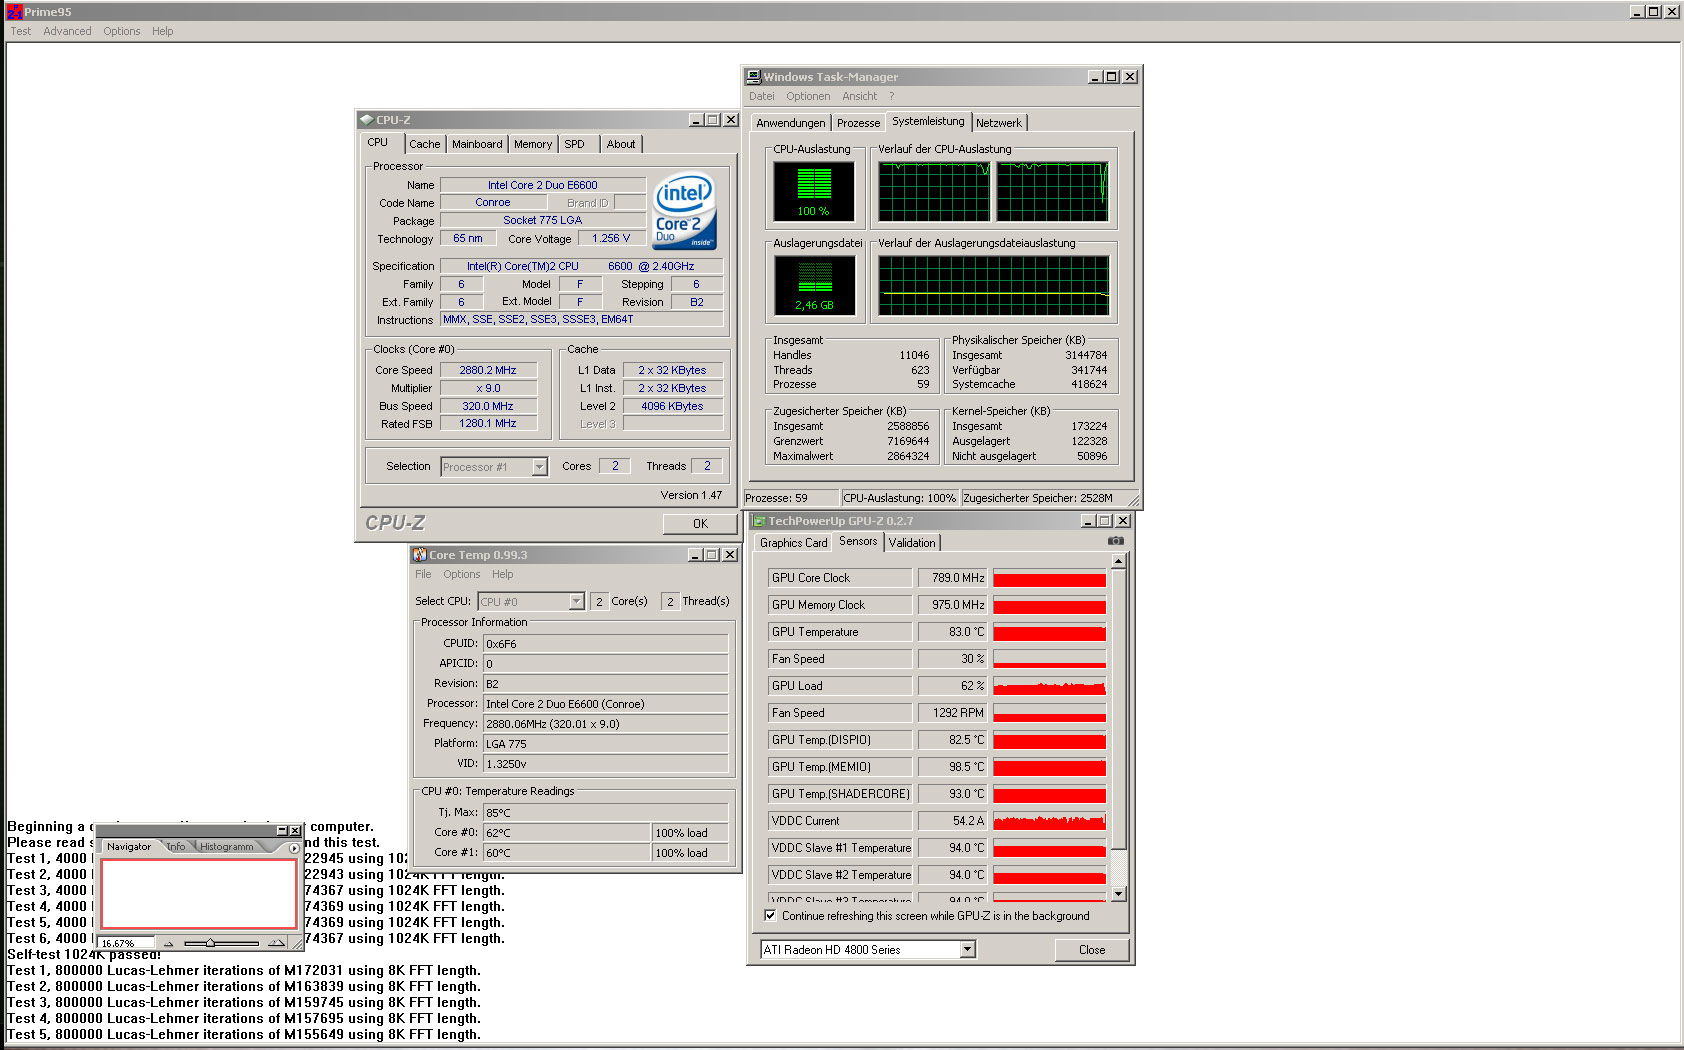Viewport: 1684px width, 1050px height.
Task: Close the Navigator palette
Action: (295, 831)
